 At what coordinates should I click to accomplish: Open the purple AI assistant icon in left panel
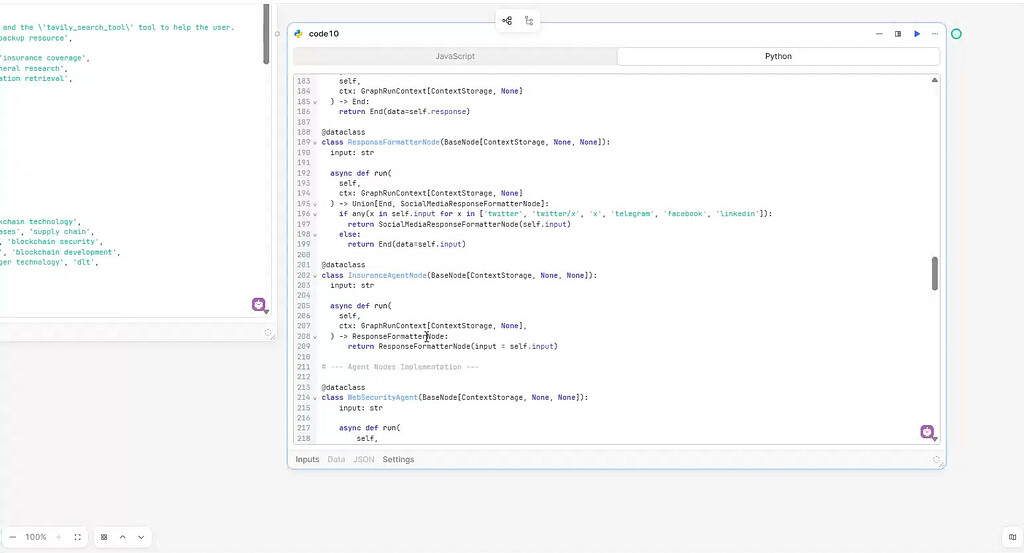coord(259,304)
